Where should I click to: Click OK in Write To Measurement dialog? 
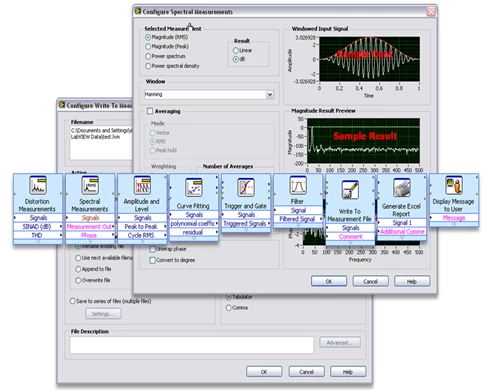[x=264, y=372]
